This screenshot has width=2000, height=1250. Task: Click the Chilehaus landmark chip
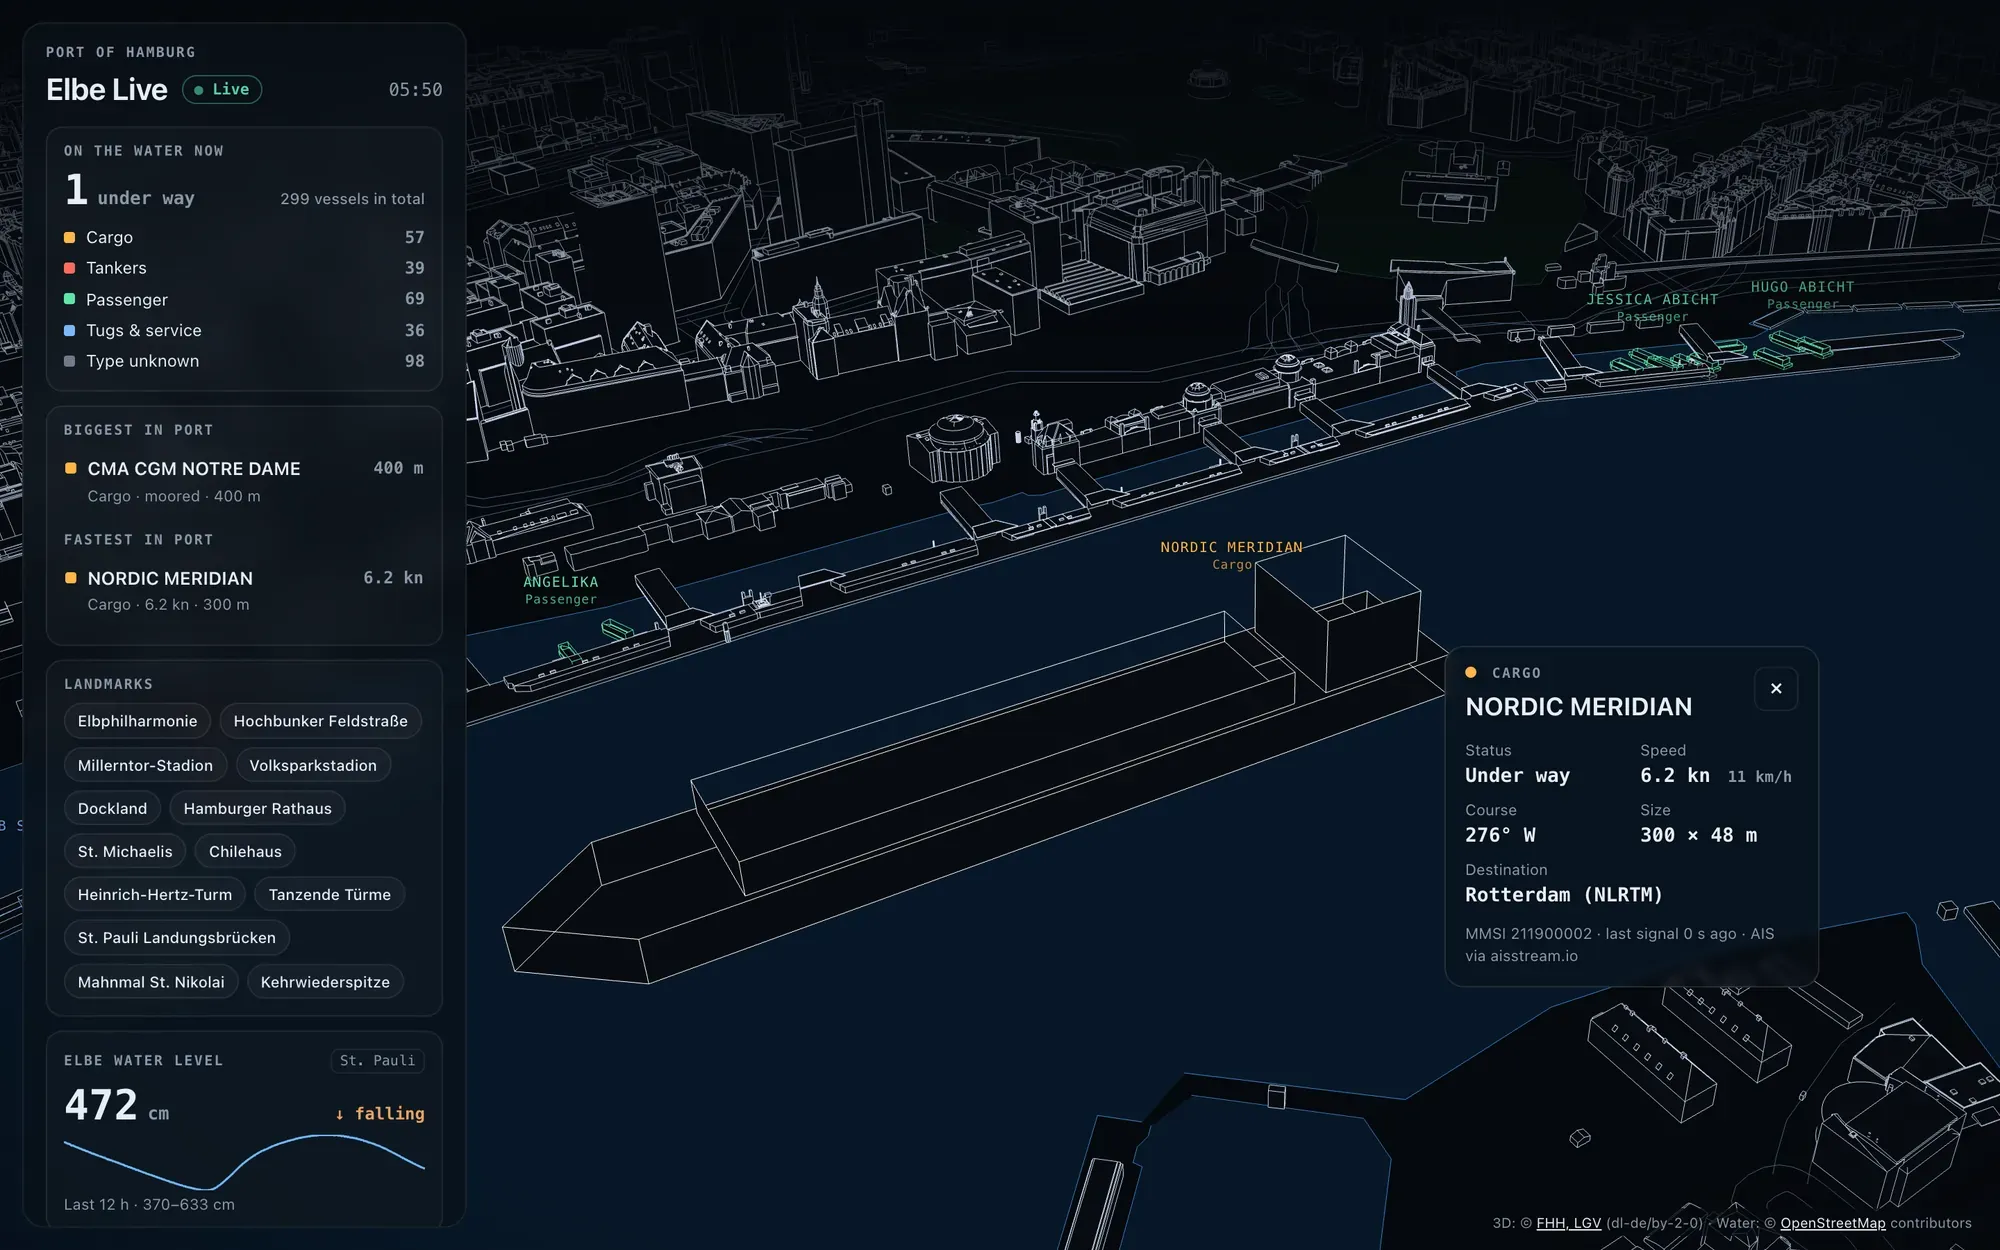point(245,851)
